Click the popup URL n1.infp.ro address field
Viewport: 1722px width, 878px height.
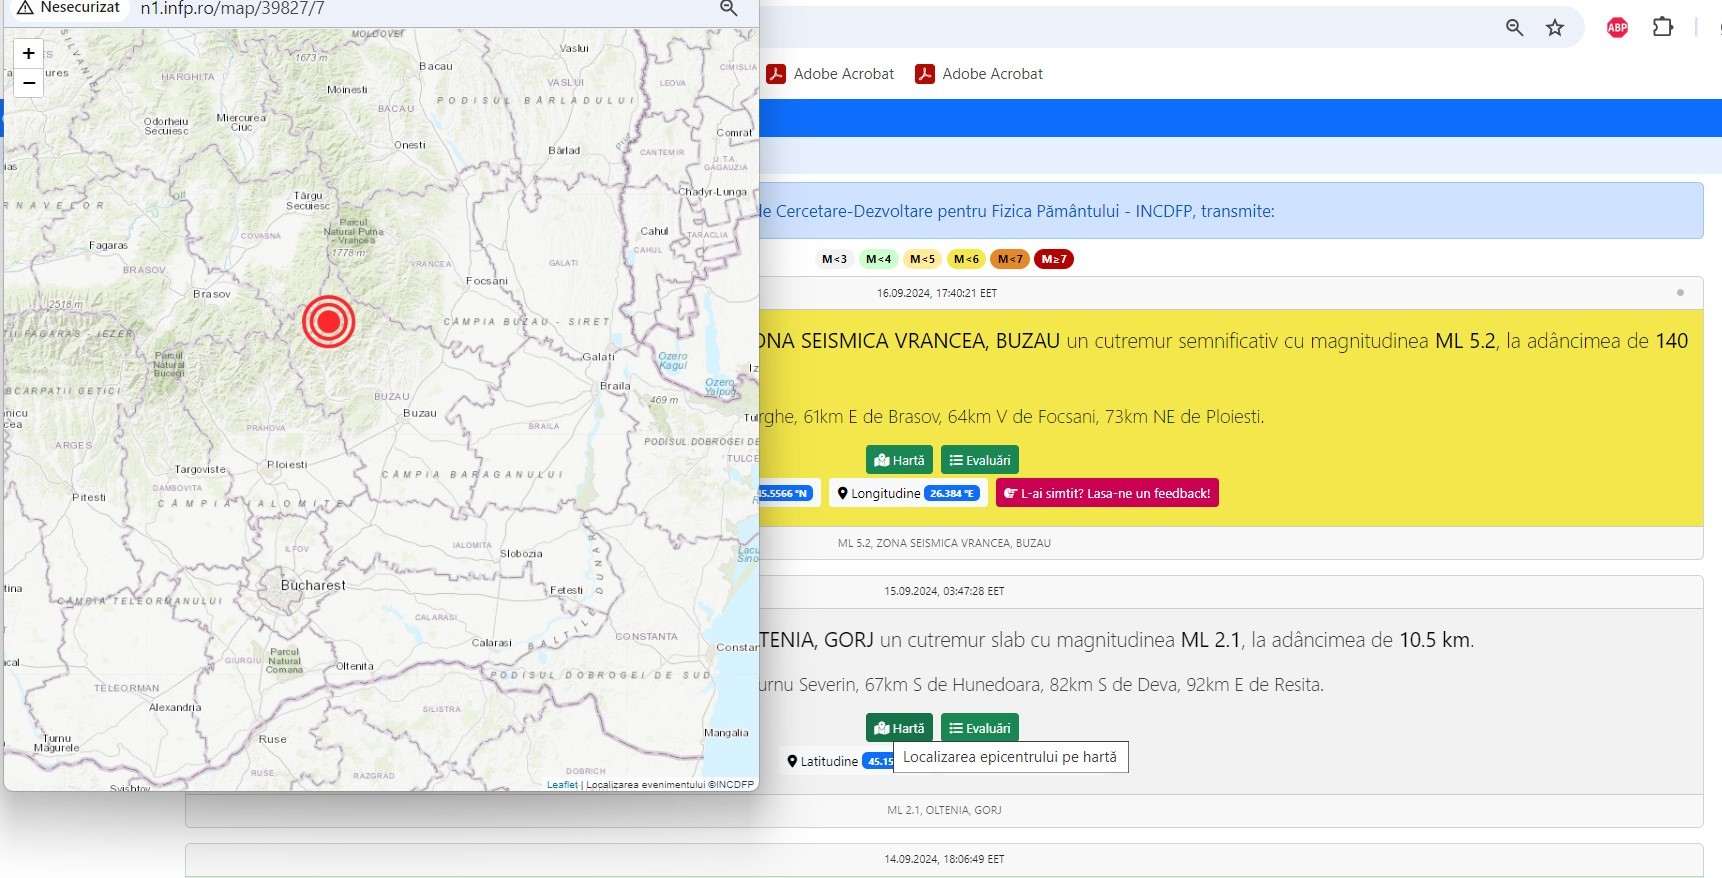coord(232,9)
